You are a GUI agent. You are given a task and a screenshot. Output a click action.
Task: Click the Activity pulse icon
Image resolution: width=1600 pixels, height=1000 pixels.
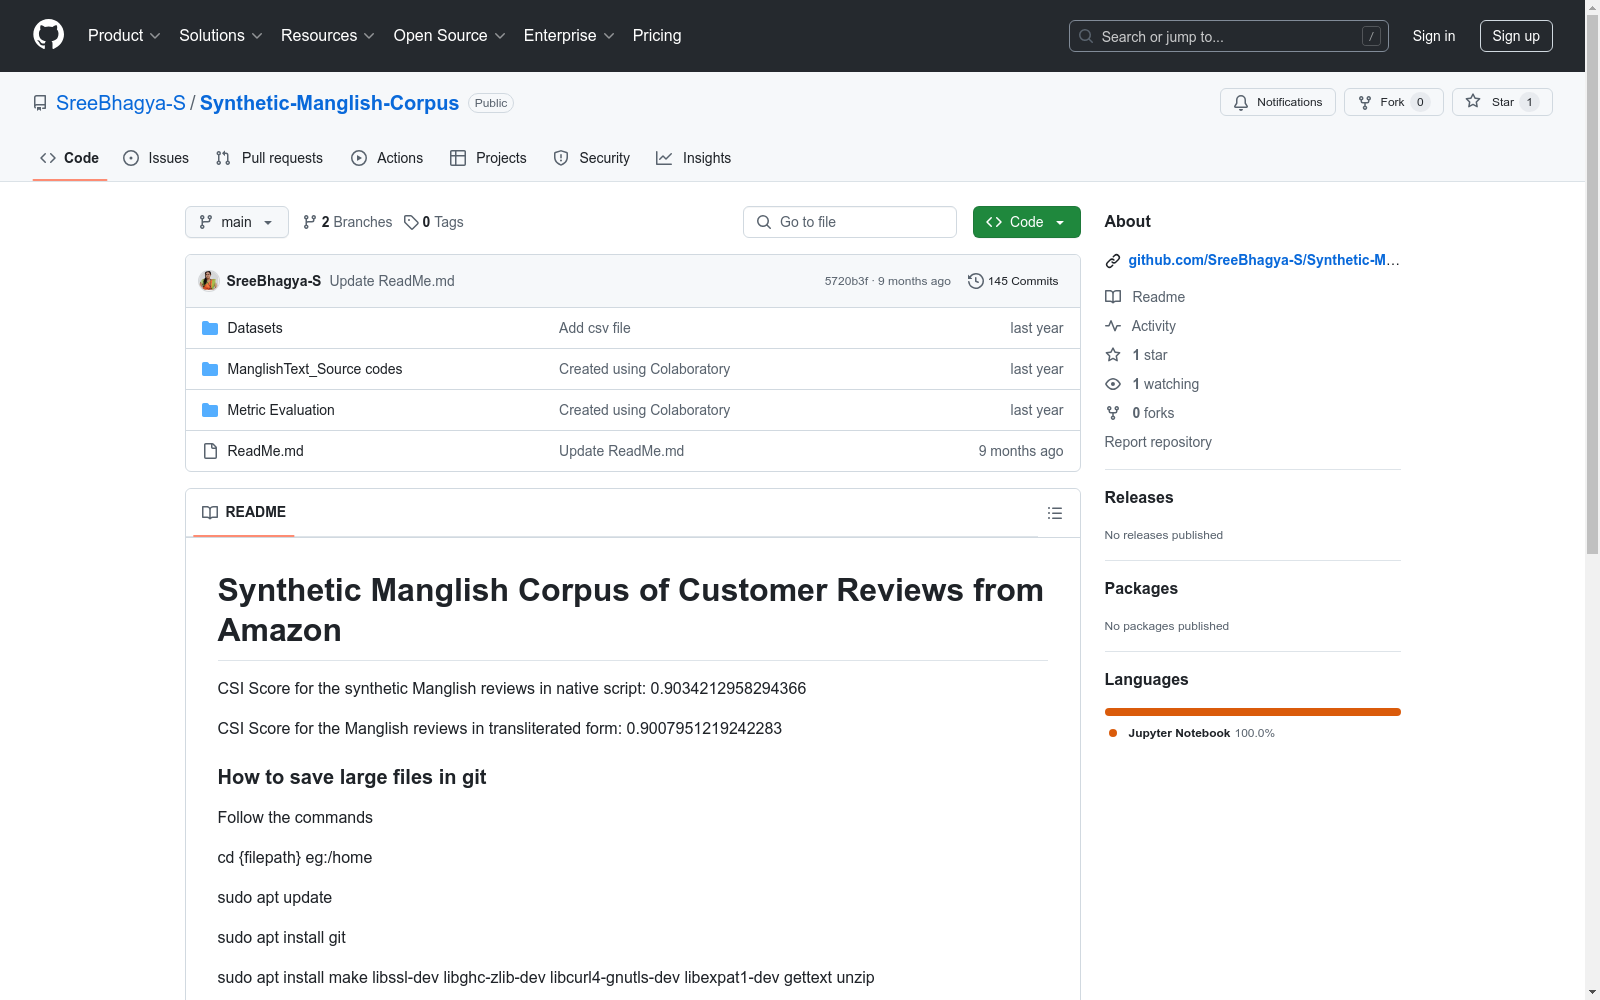1113,326
